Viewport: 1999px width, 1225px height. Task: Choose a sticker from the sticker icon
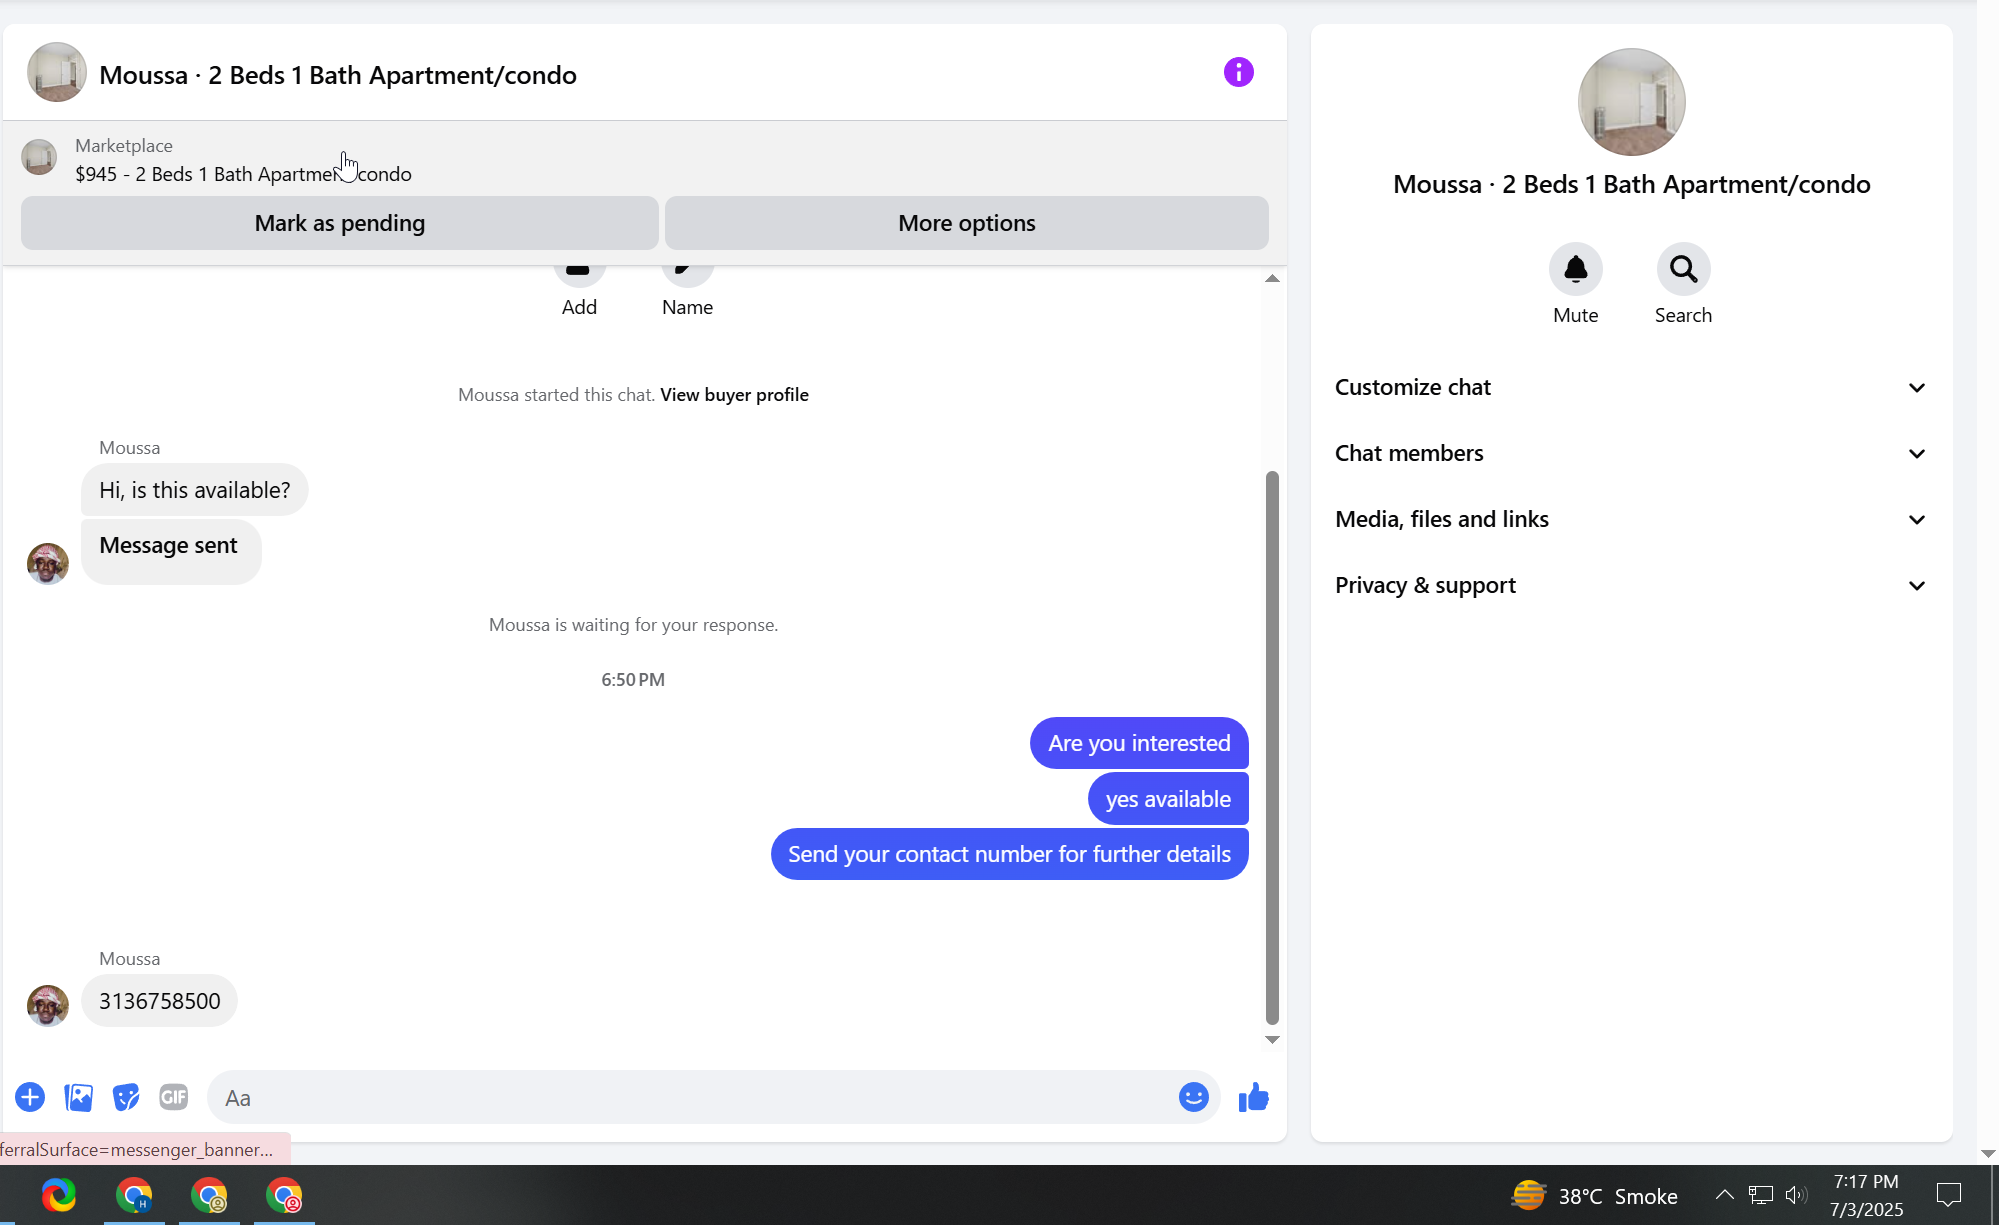[x=126, y=1097]
